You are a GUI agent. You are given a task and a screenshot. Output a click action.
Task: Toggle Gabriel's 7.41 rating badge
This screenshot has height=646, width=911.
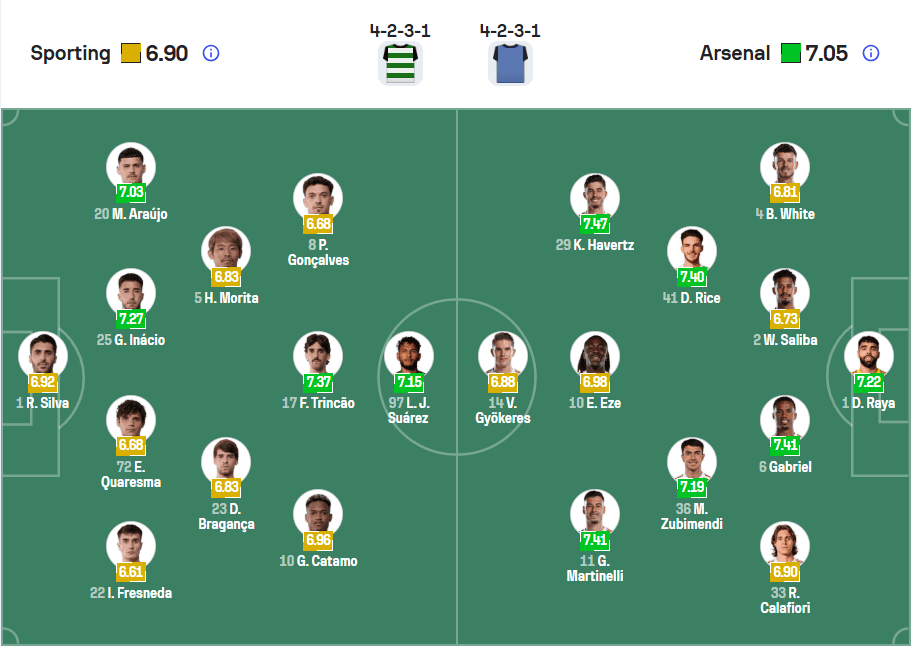[785, 447]
